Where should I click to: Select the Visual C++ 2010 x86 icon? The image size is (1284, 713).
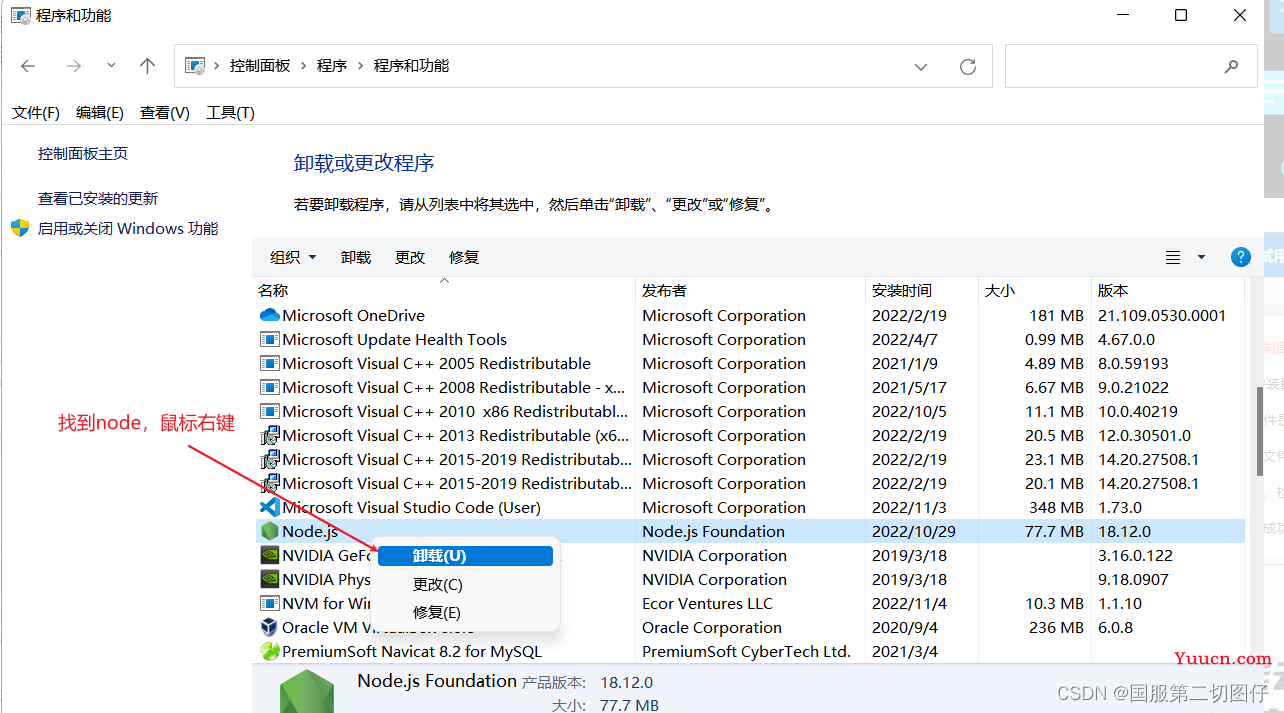click(269, 411)
